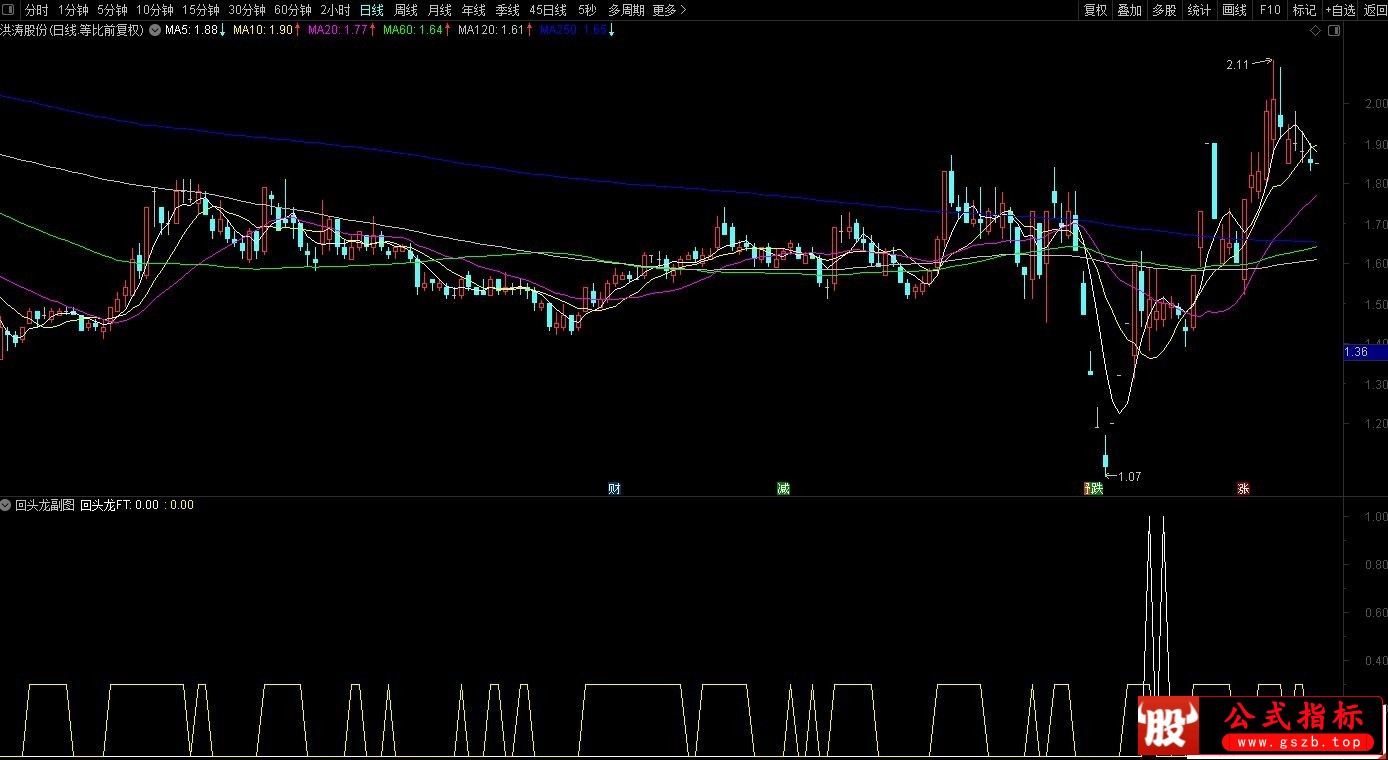Open the 多周期 multi-period view
Viewport: 1388px width, 760px height.
pos(626,10)
